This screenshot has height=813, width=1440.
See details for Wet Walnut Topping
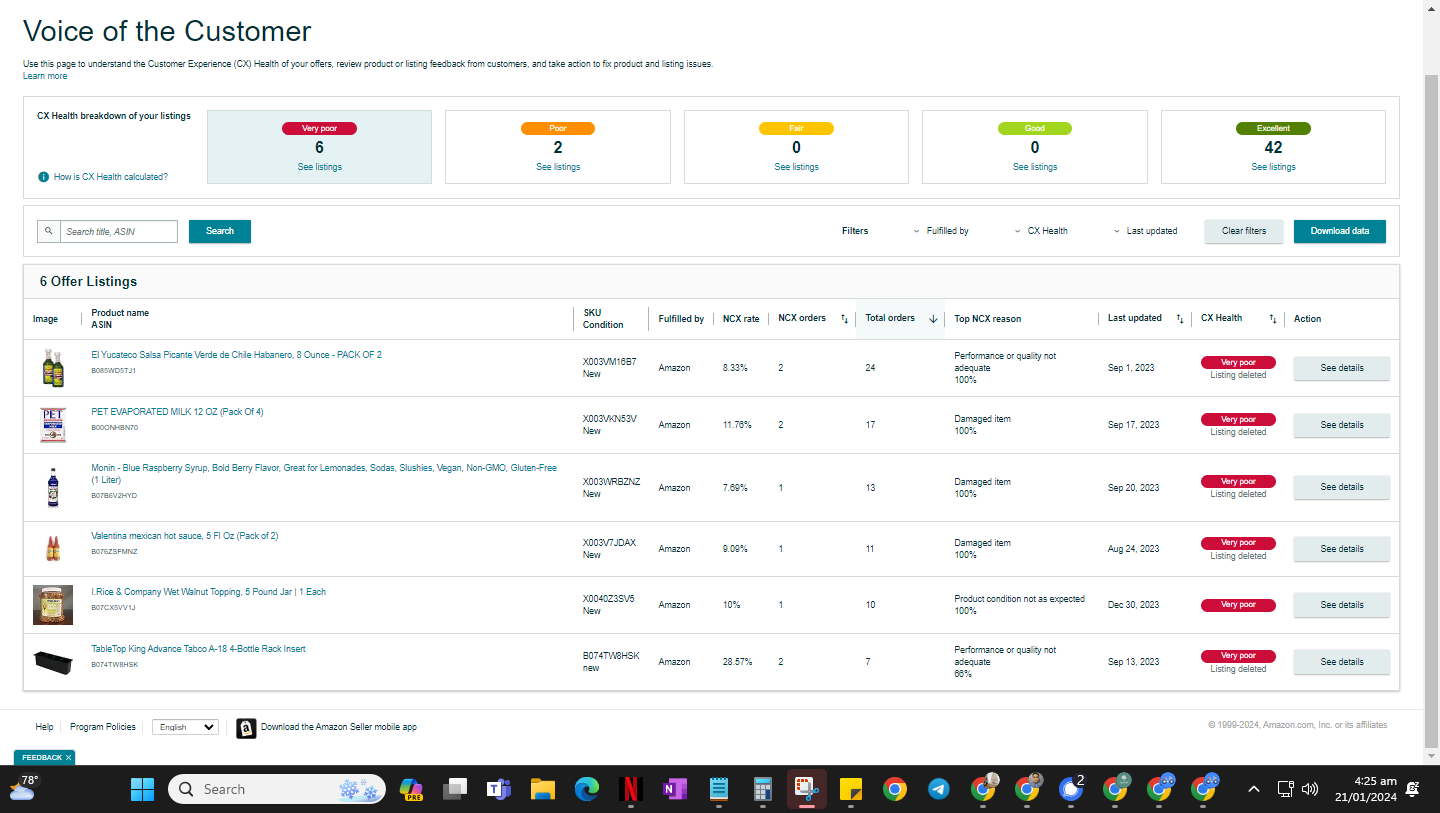pos(1341,605)
